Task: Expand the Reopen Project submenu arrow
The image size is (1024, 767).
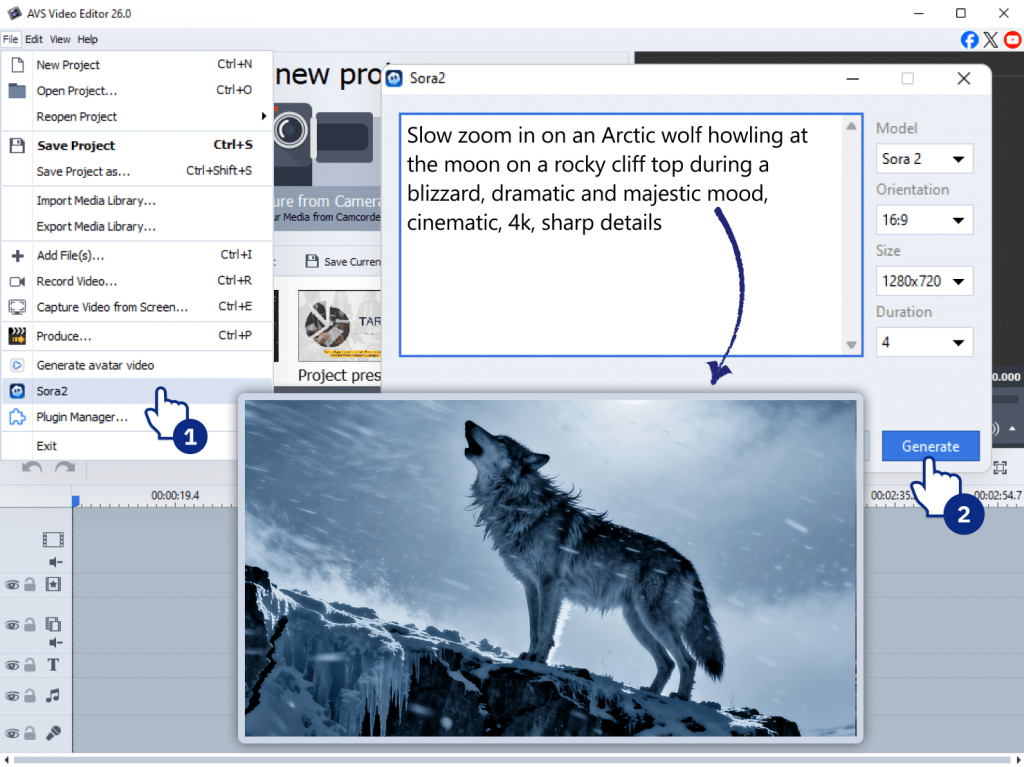Action: (x=263, y=116)
